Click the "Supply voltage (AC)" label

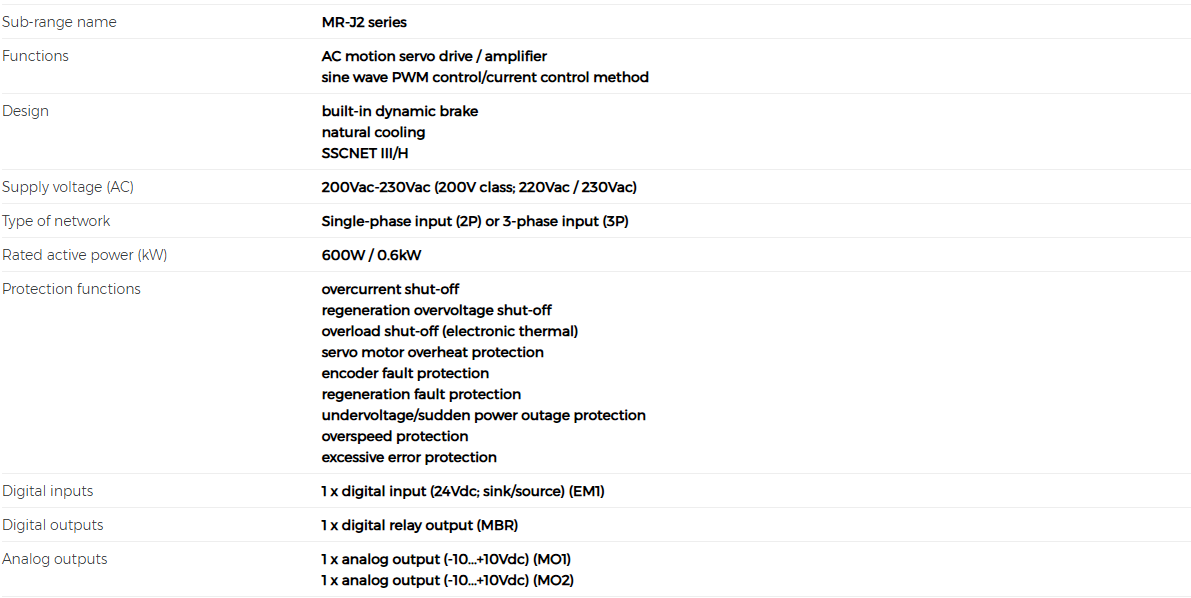(68, 187)
